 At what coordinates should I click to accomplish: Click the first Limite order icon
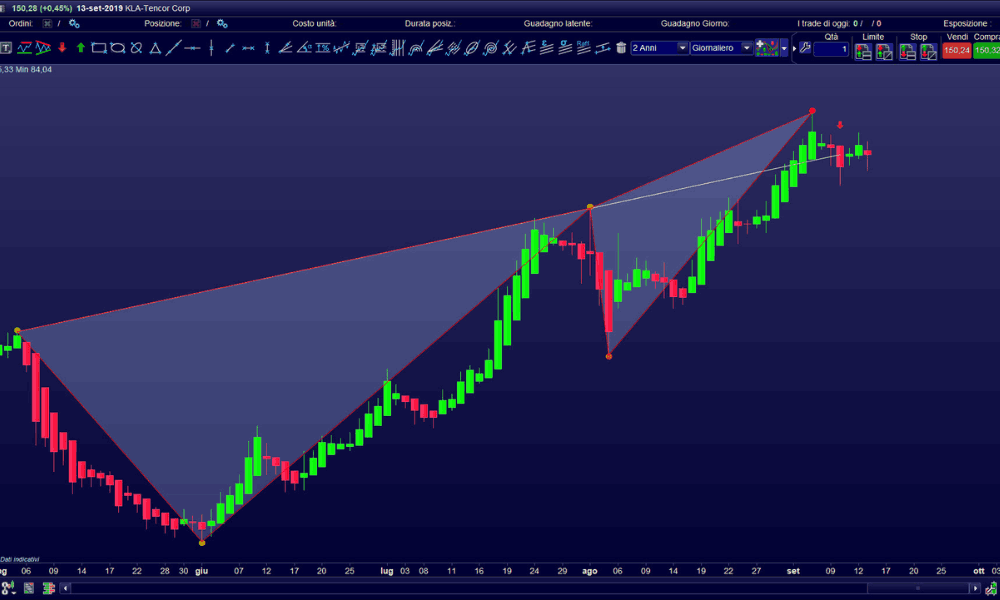863,52
